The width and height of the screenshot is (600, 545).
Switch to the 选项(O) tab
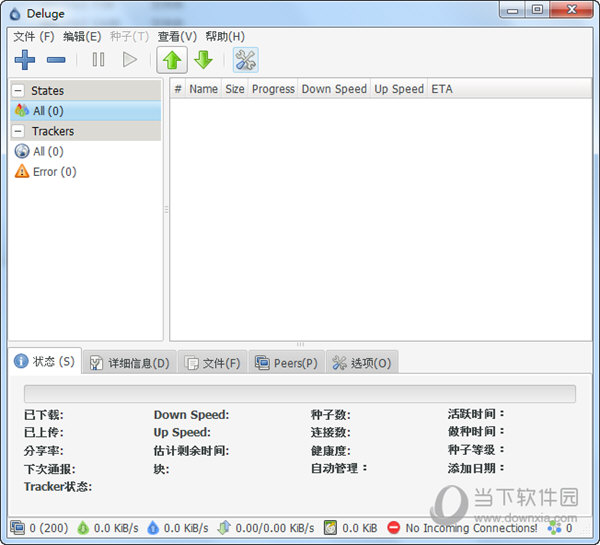(x=362, y=362)
